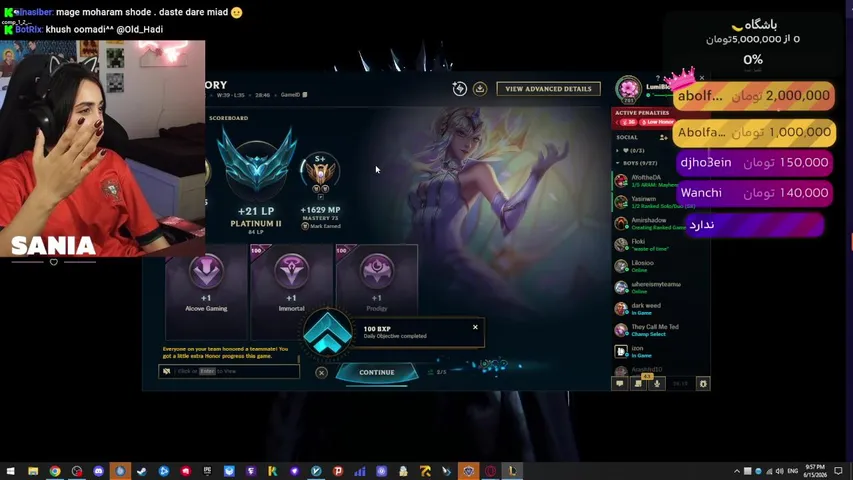Click the chat input field
This screenshot has height=480, width=853.
click(228, 371)
